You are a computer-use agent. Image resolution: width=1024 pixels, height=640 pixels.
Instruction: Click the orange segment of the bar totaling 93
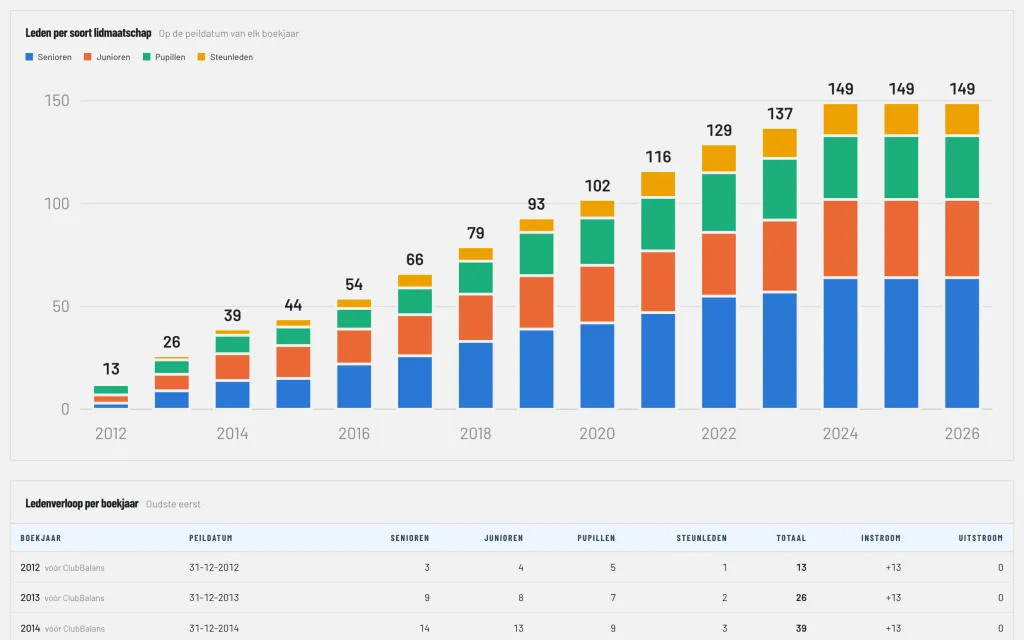click(537, 302)
